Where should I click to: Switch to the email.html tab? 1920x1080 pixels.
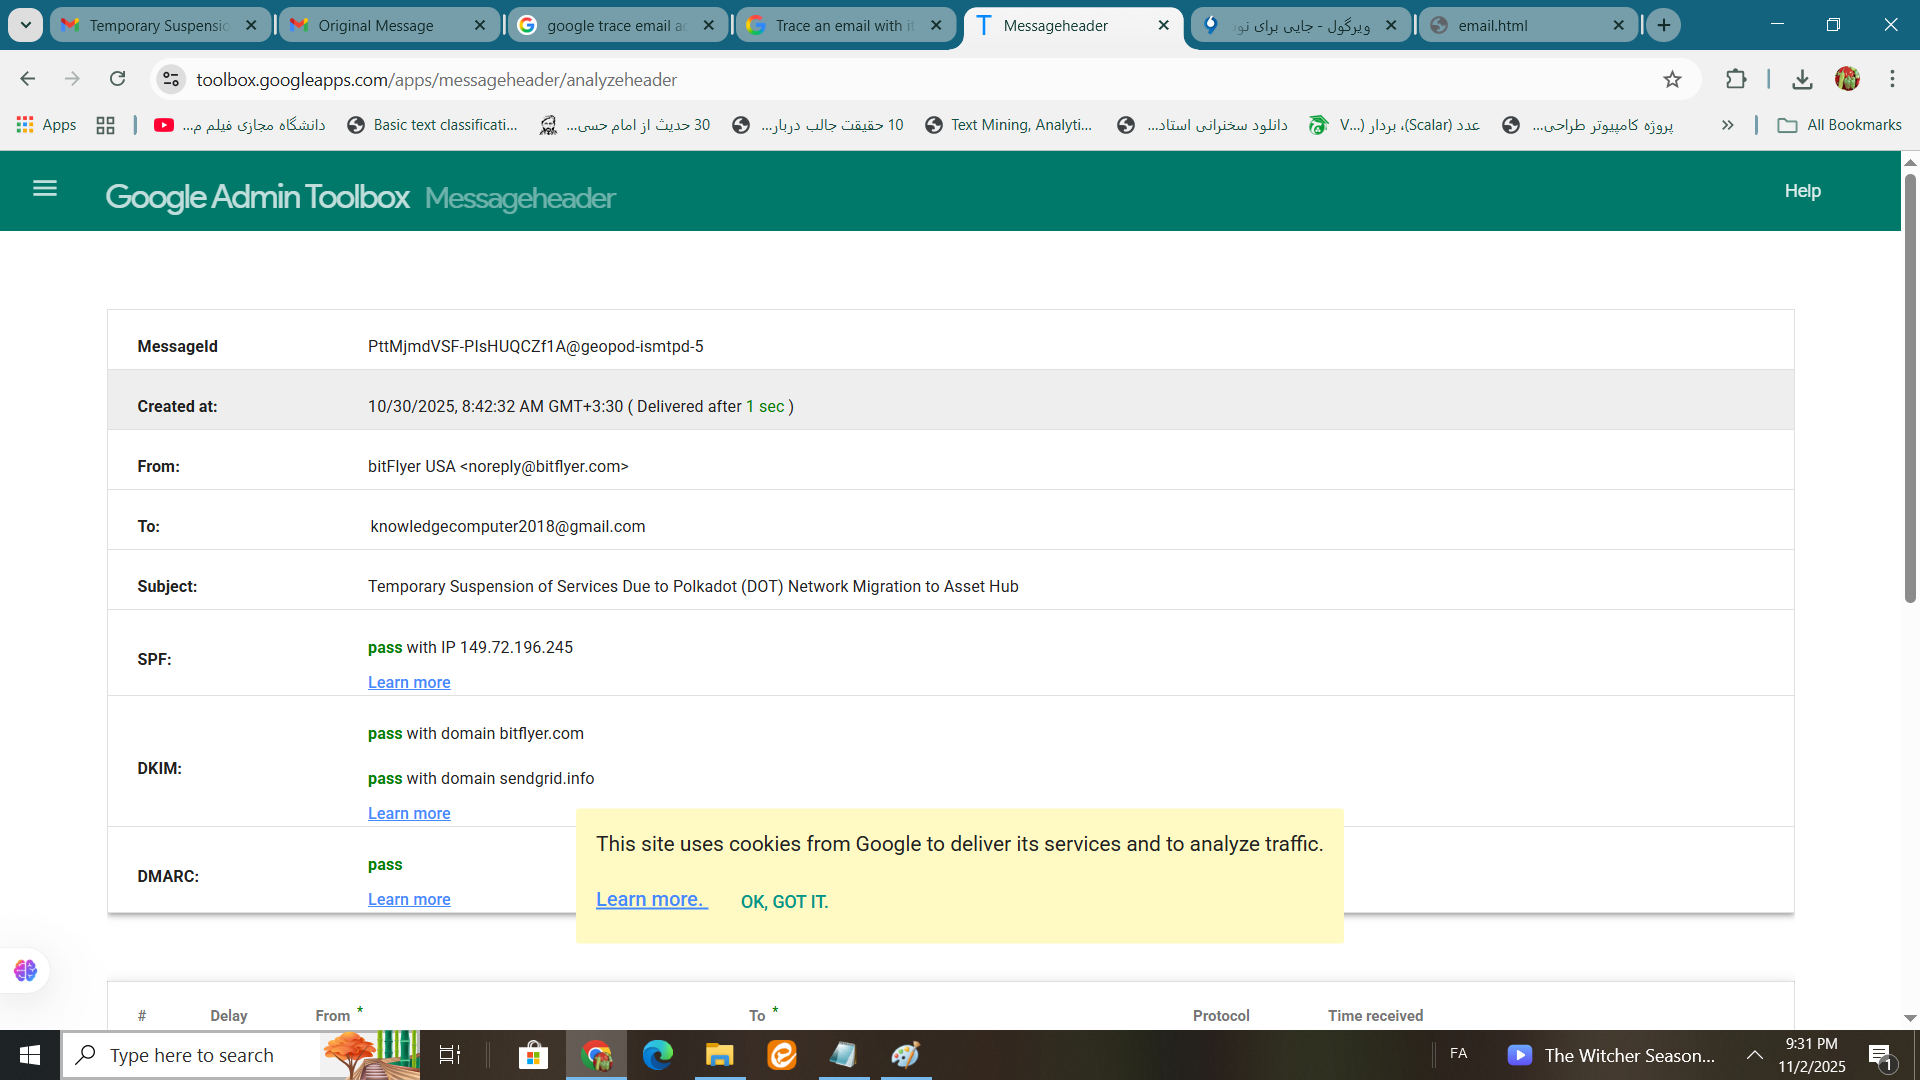pos(1492,26)
